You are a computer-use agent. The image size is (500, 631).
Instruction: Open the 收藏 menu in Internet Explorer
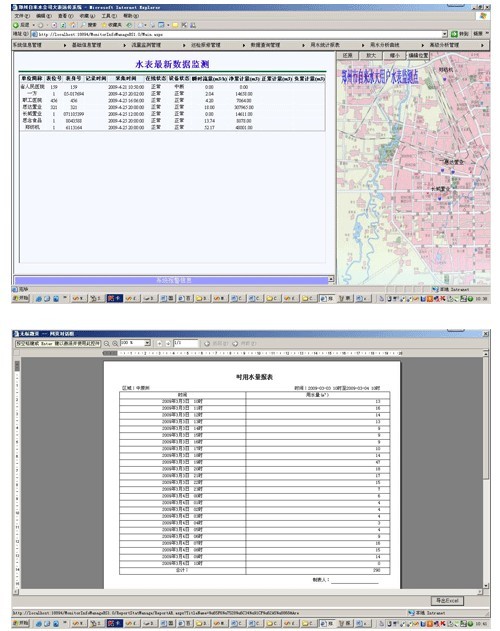click(x=87, y=16)
